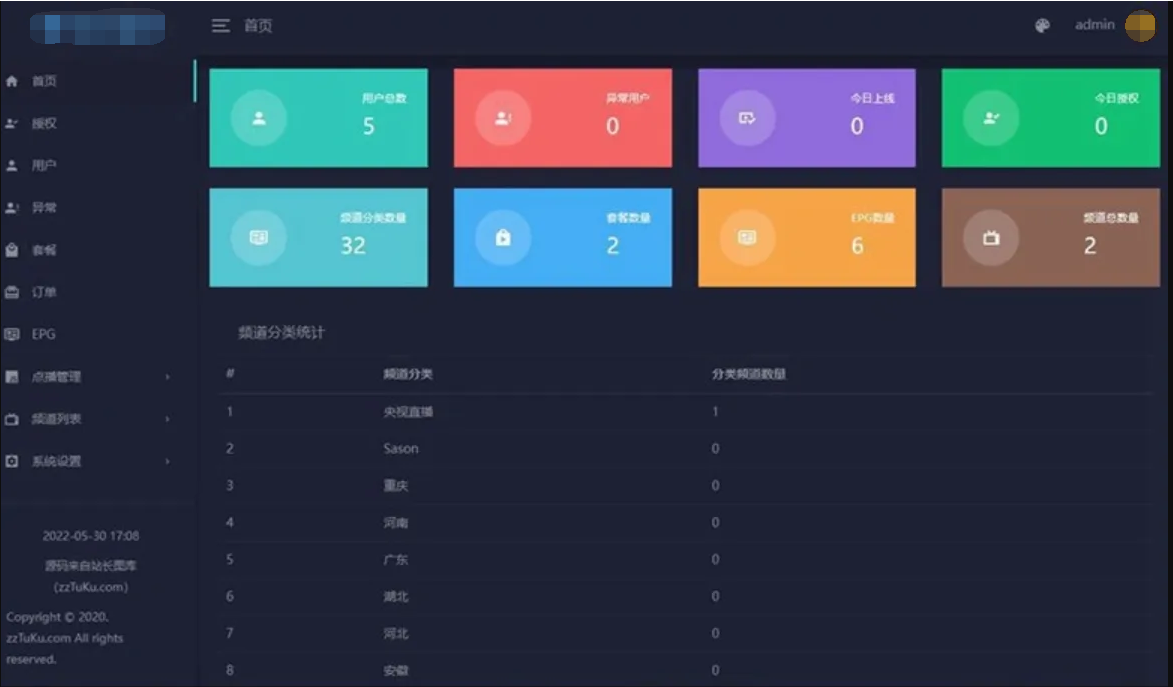Click the 央视直播 channel category row
This screenshot has height=687, width=1173.
click(x=408, y=411)
